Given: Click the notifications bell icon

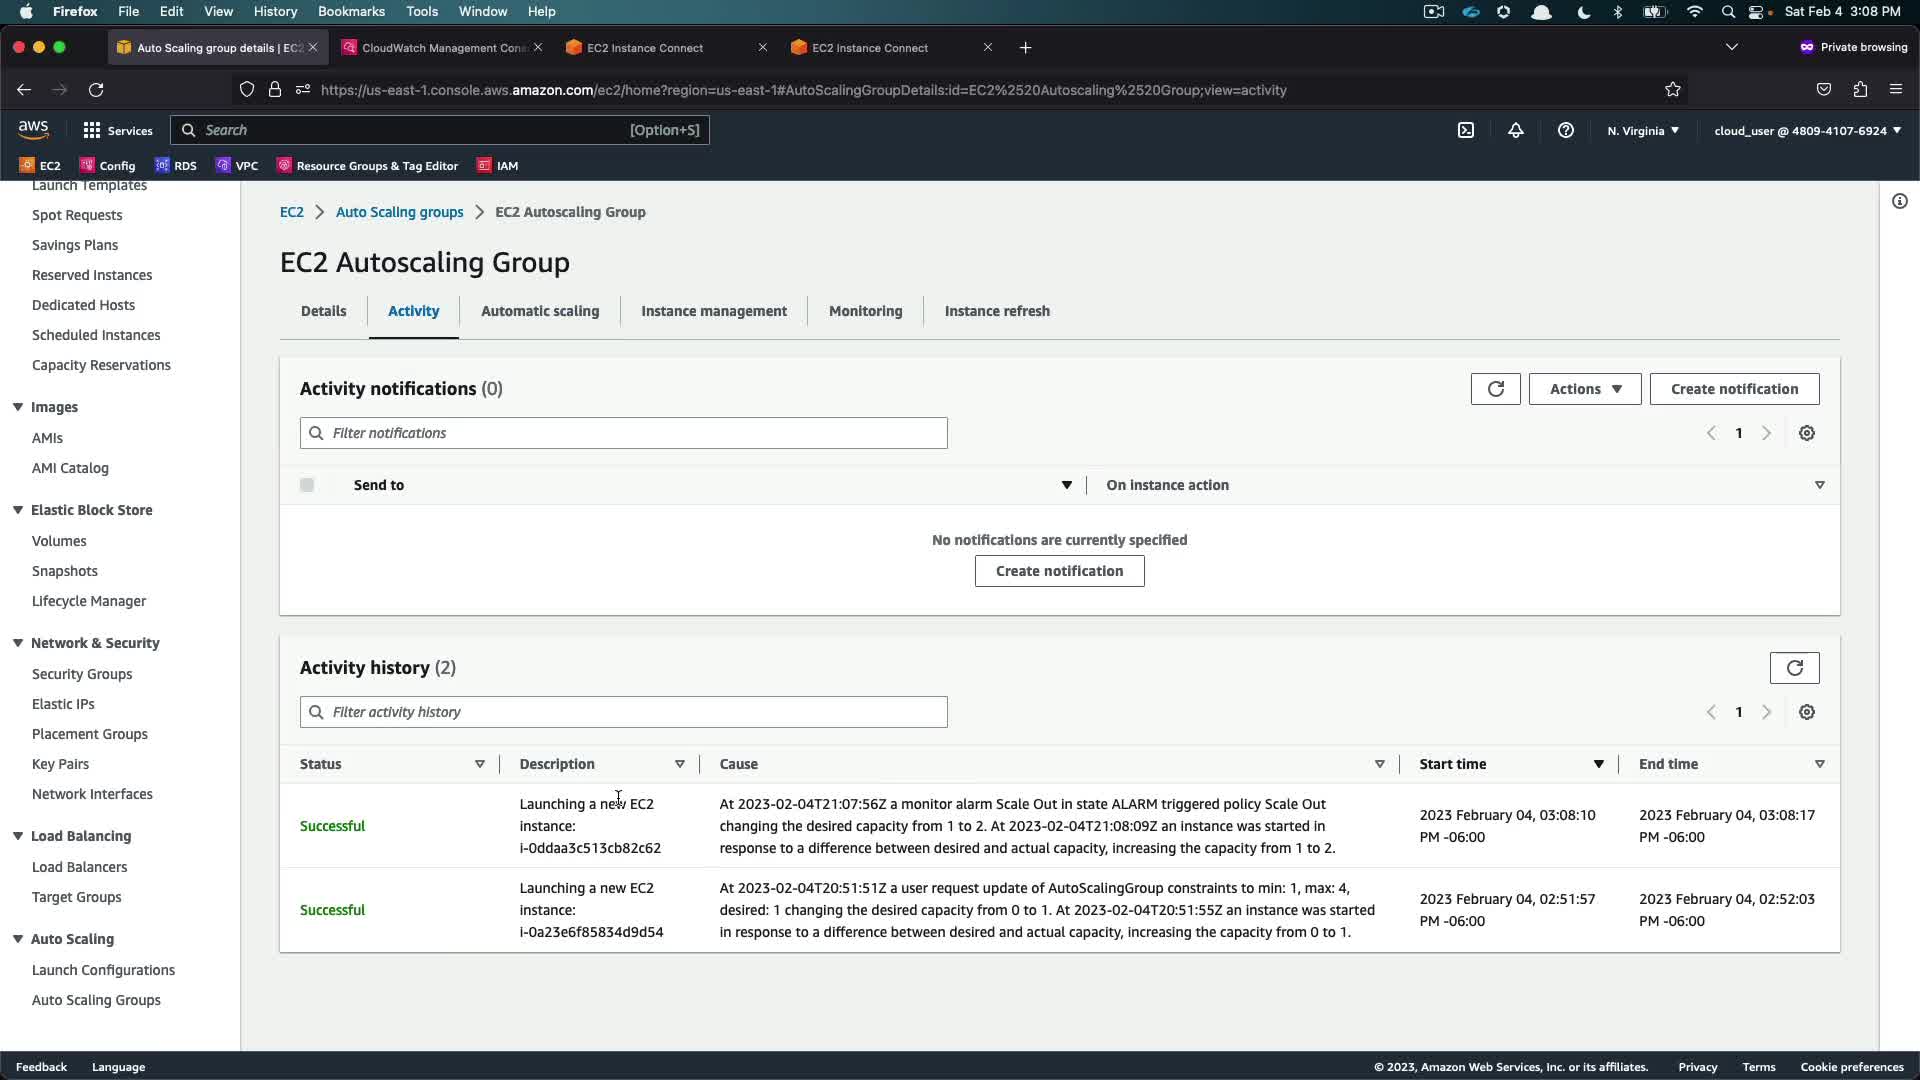Looking at the screenshot, I should click(x=1515, y=130).
